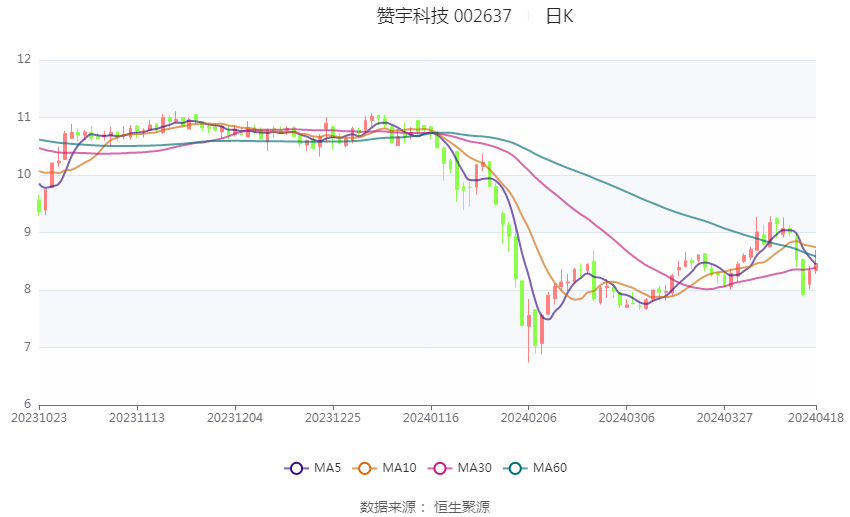Click the 20240206 date on x-axis

click(528, 418)
